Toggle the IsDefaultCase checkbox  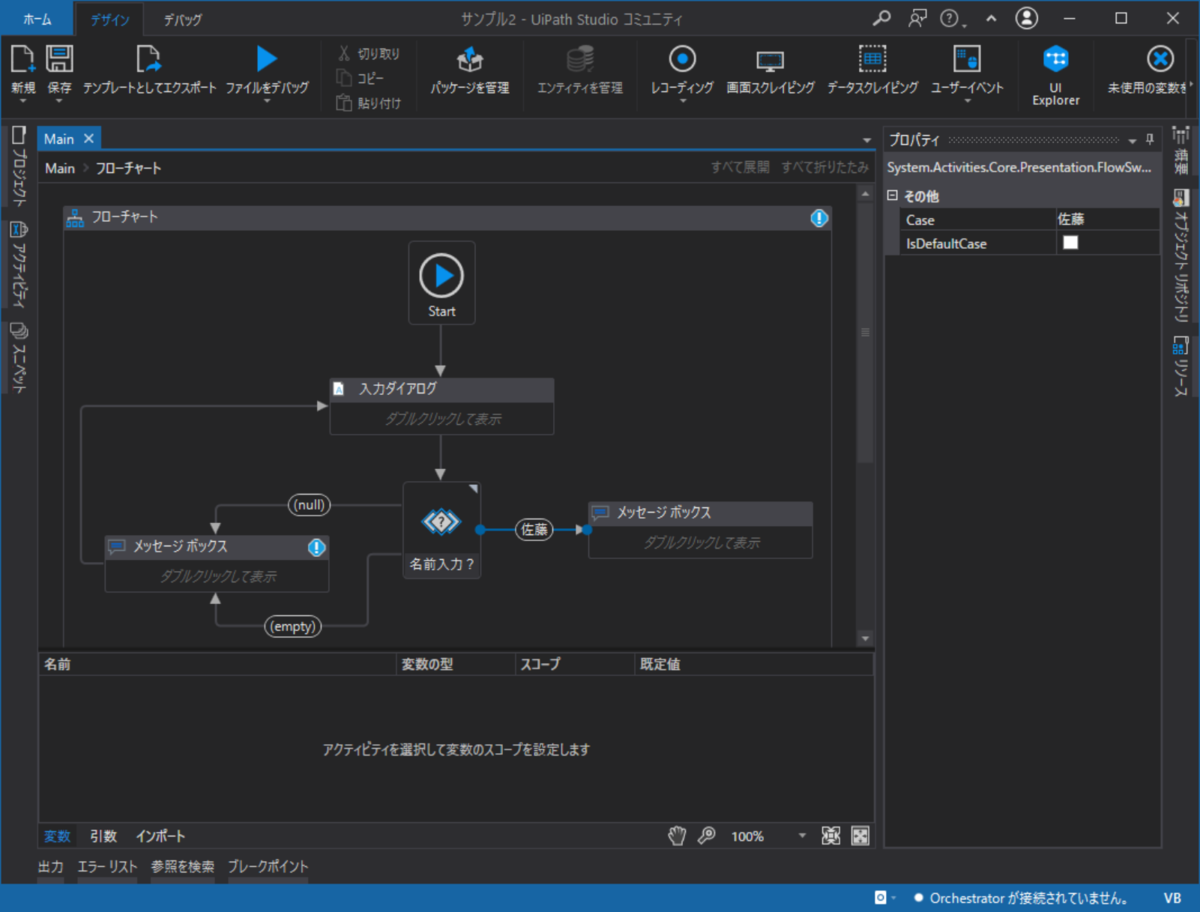[1070, 243]
